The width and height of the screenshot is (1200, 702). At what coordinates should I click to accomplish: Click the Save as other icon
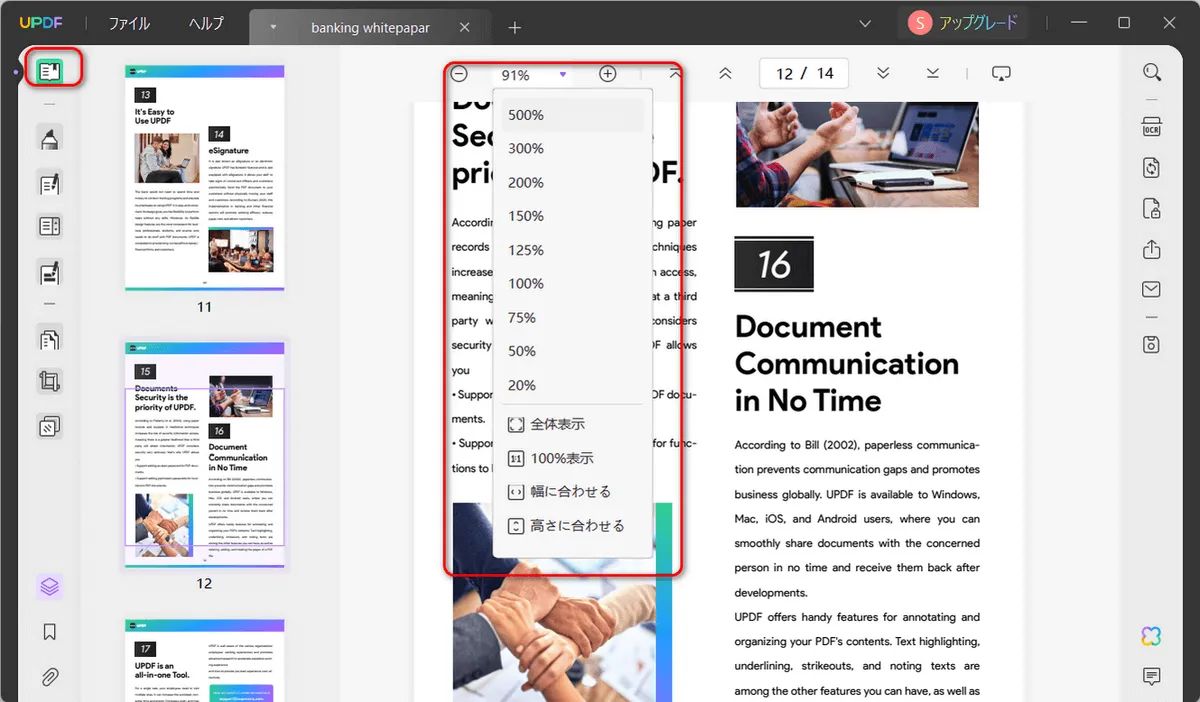(x=1152, y=344)
